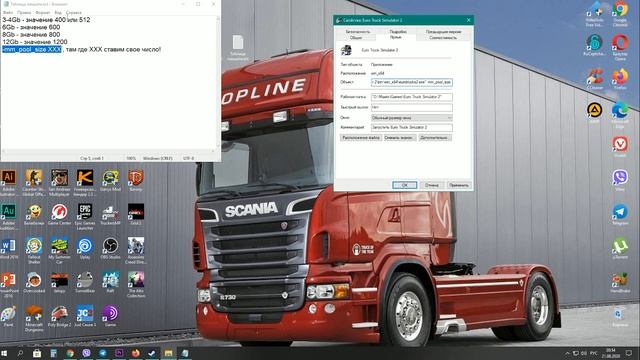Switch to the Compatibility tab

pos(443,38)
